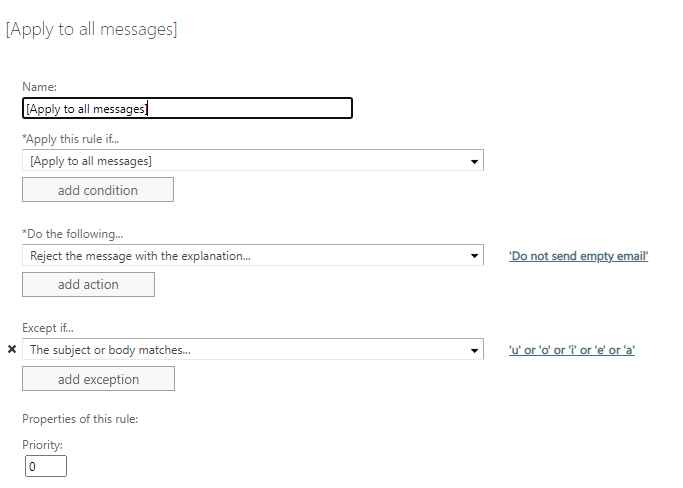Expand the 'Apply this rule if' dropdown arrow

pyautogui.click(x=473, y=161)
